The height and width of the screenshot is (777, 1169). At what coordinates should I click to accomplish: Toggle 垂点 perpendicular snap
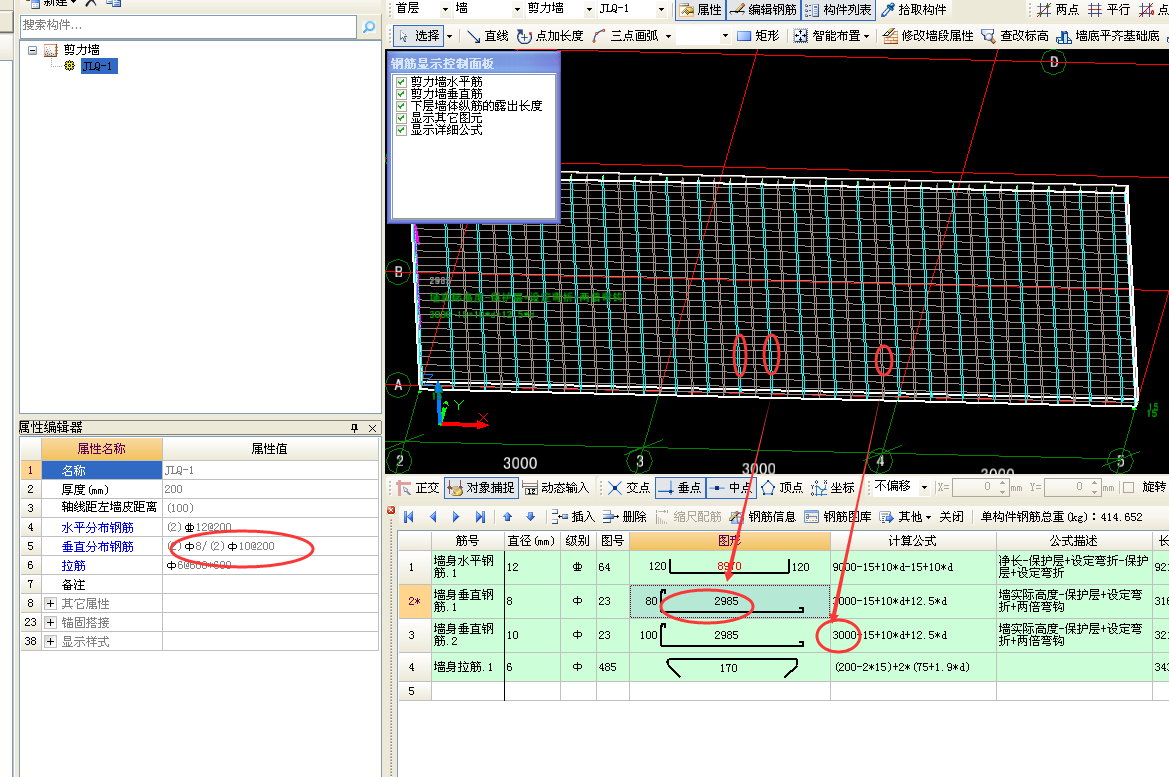coord(680,488)
